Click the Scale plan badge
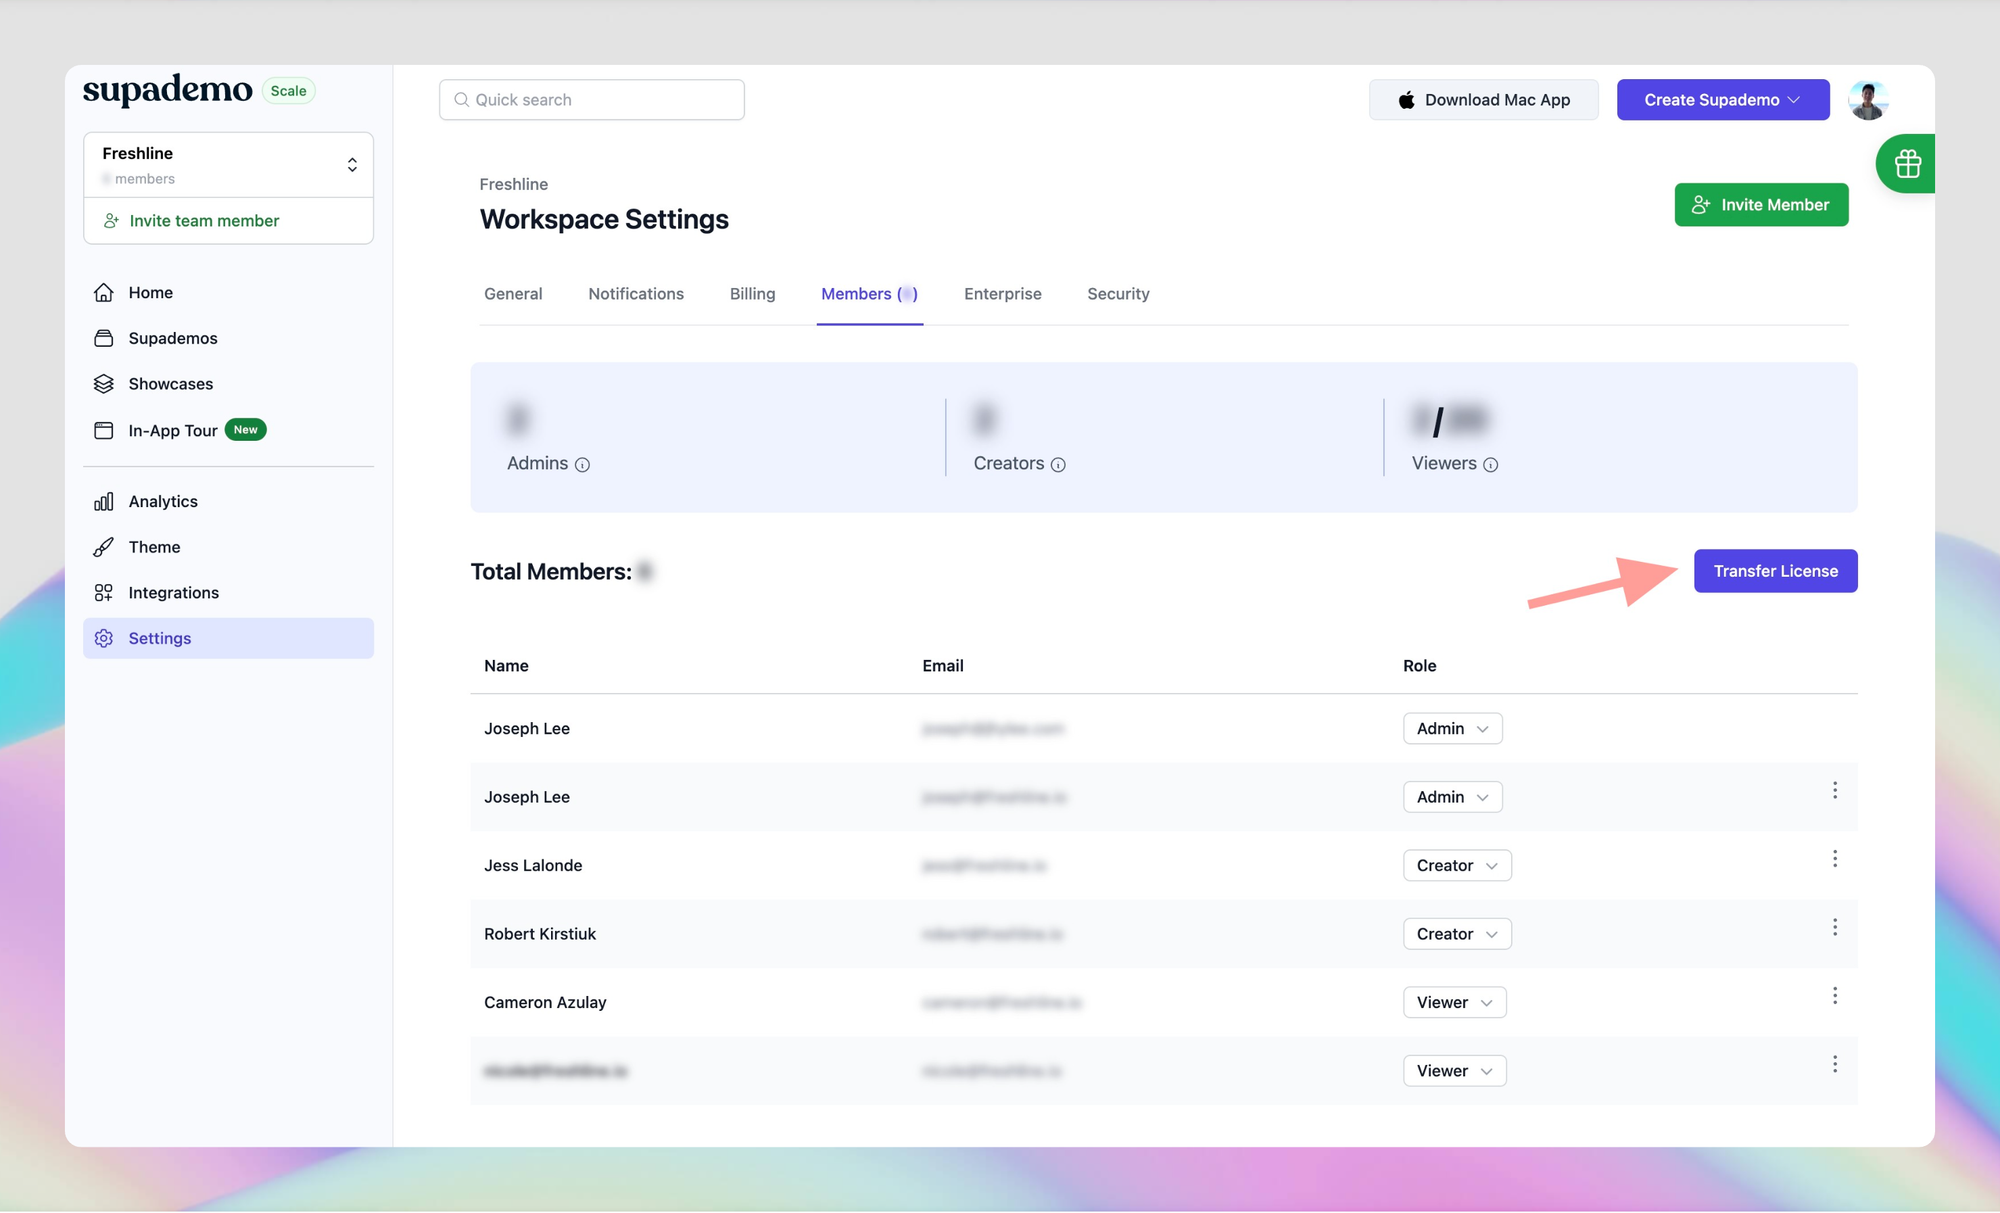 [x=288, y=91]
